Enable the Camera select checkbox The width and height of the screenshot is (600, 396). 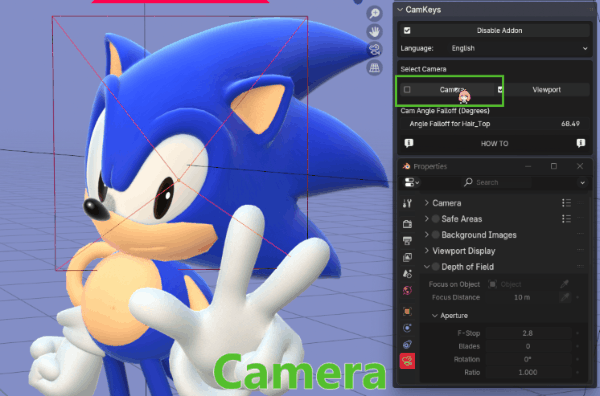pyautogui.click(x=407, y=90)
